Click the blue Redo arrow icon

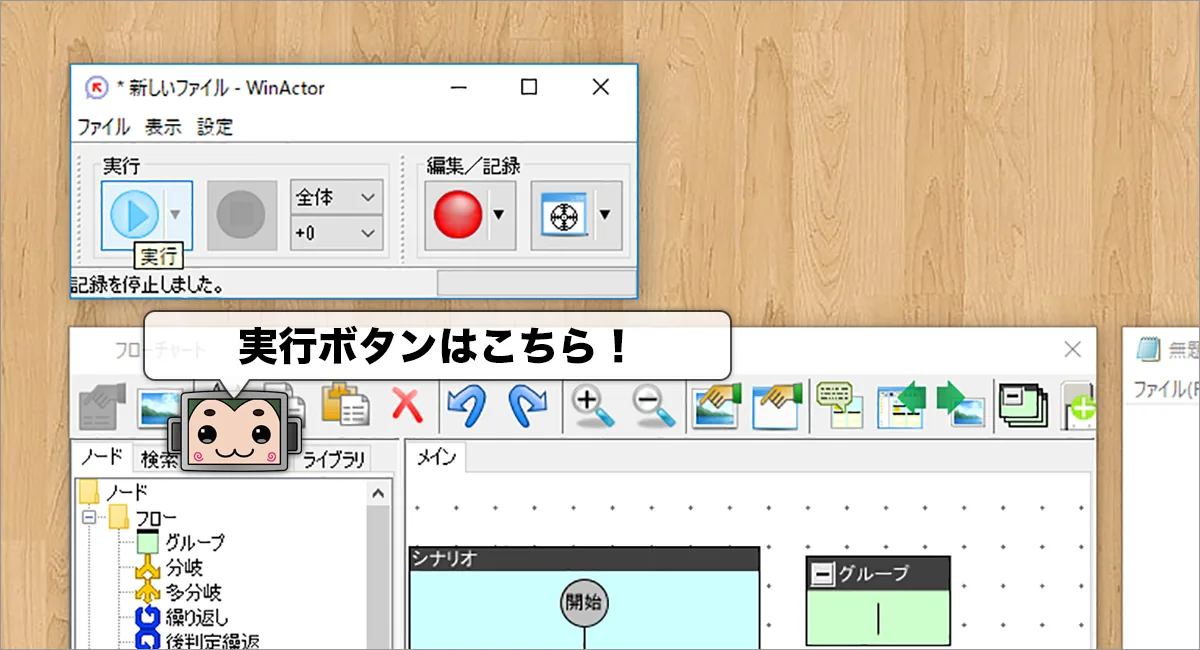tap(527, 404)
